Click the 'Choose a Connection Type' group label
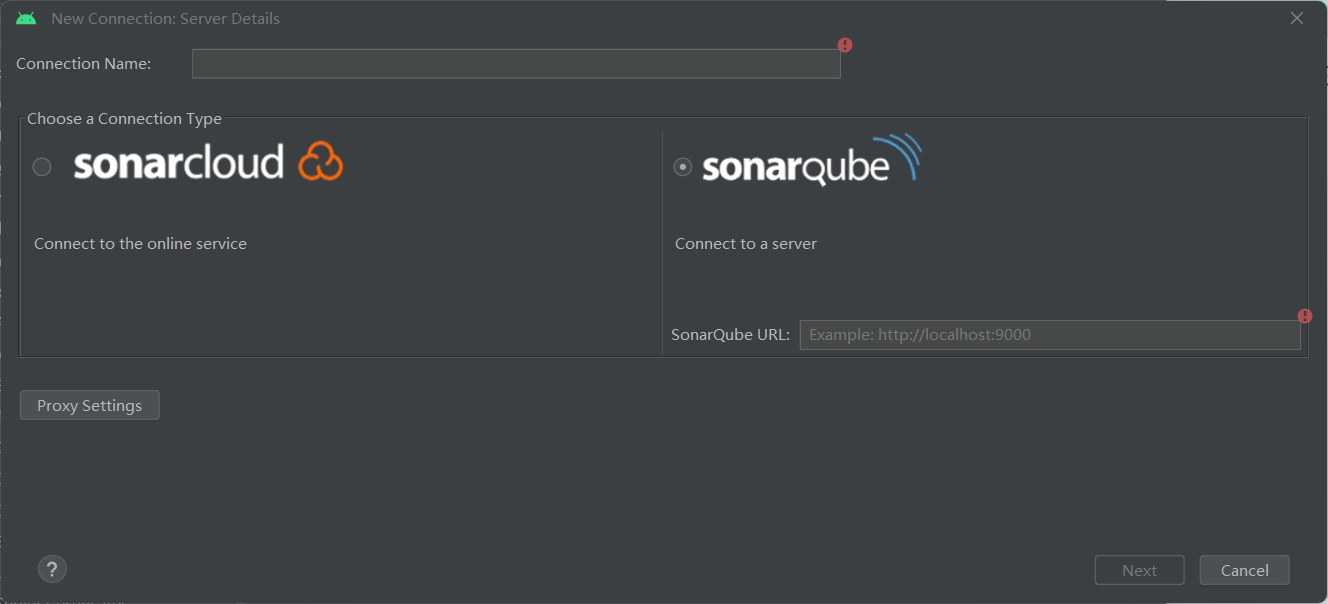 point(123,118)
